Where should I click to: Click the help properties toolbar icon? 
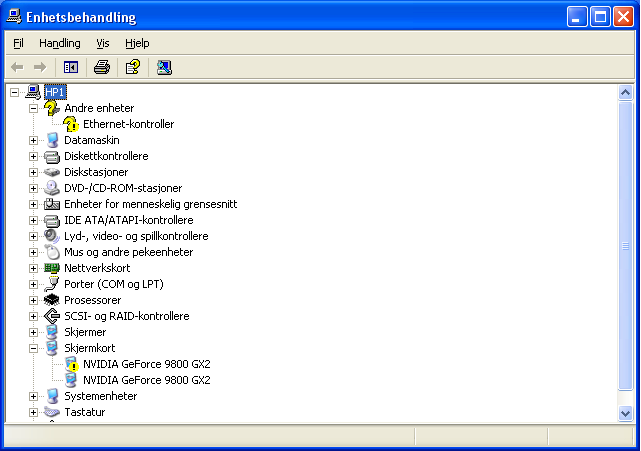click(x=132, y=67)
